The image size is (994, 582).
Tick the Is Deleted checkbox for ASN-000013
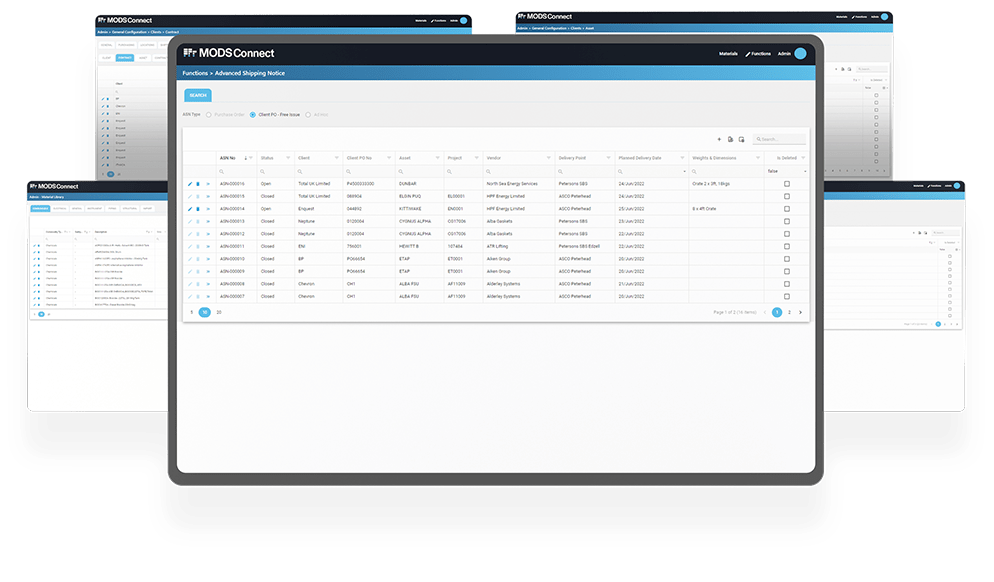click(x=787, y=221)
